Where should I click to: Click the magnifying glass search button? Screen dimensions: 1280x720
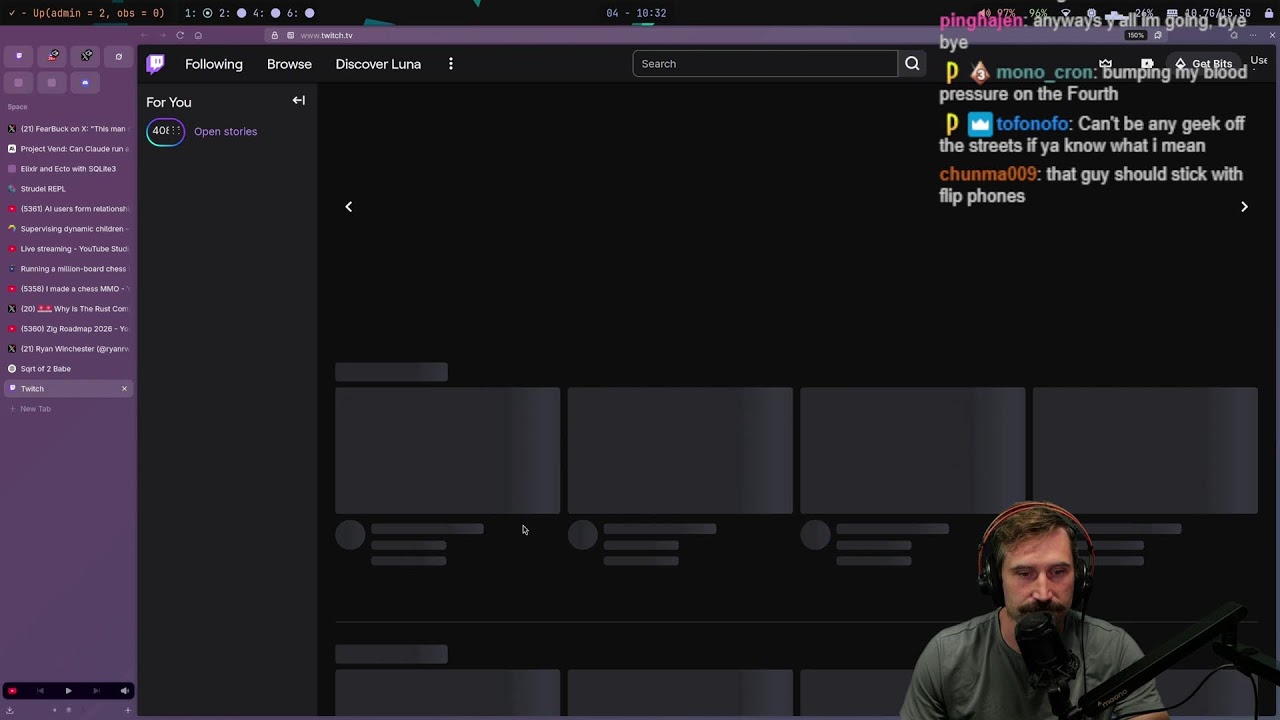[x=912, y=64]
